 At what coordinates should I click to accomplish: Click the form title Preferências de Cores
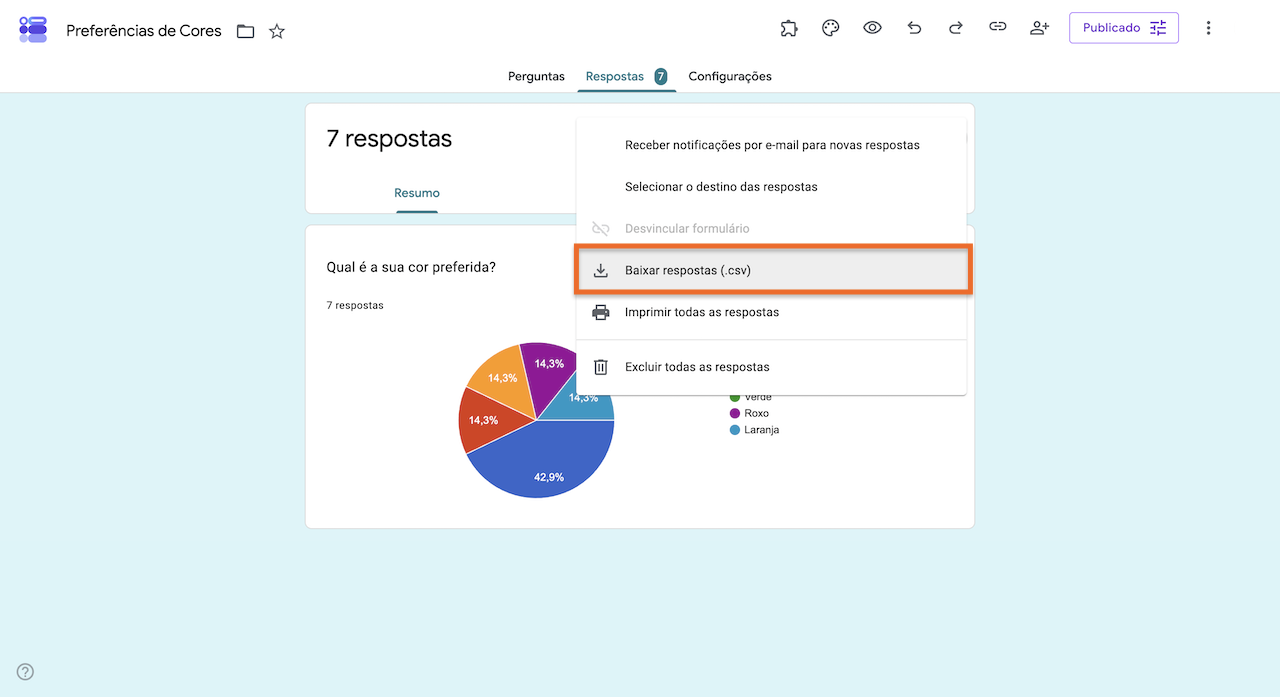pyautogui.click(x=144, y=30)
